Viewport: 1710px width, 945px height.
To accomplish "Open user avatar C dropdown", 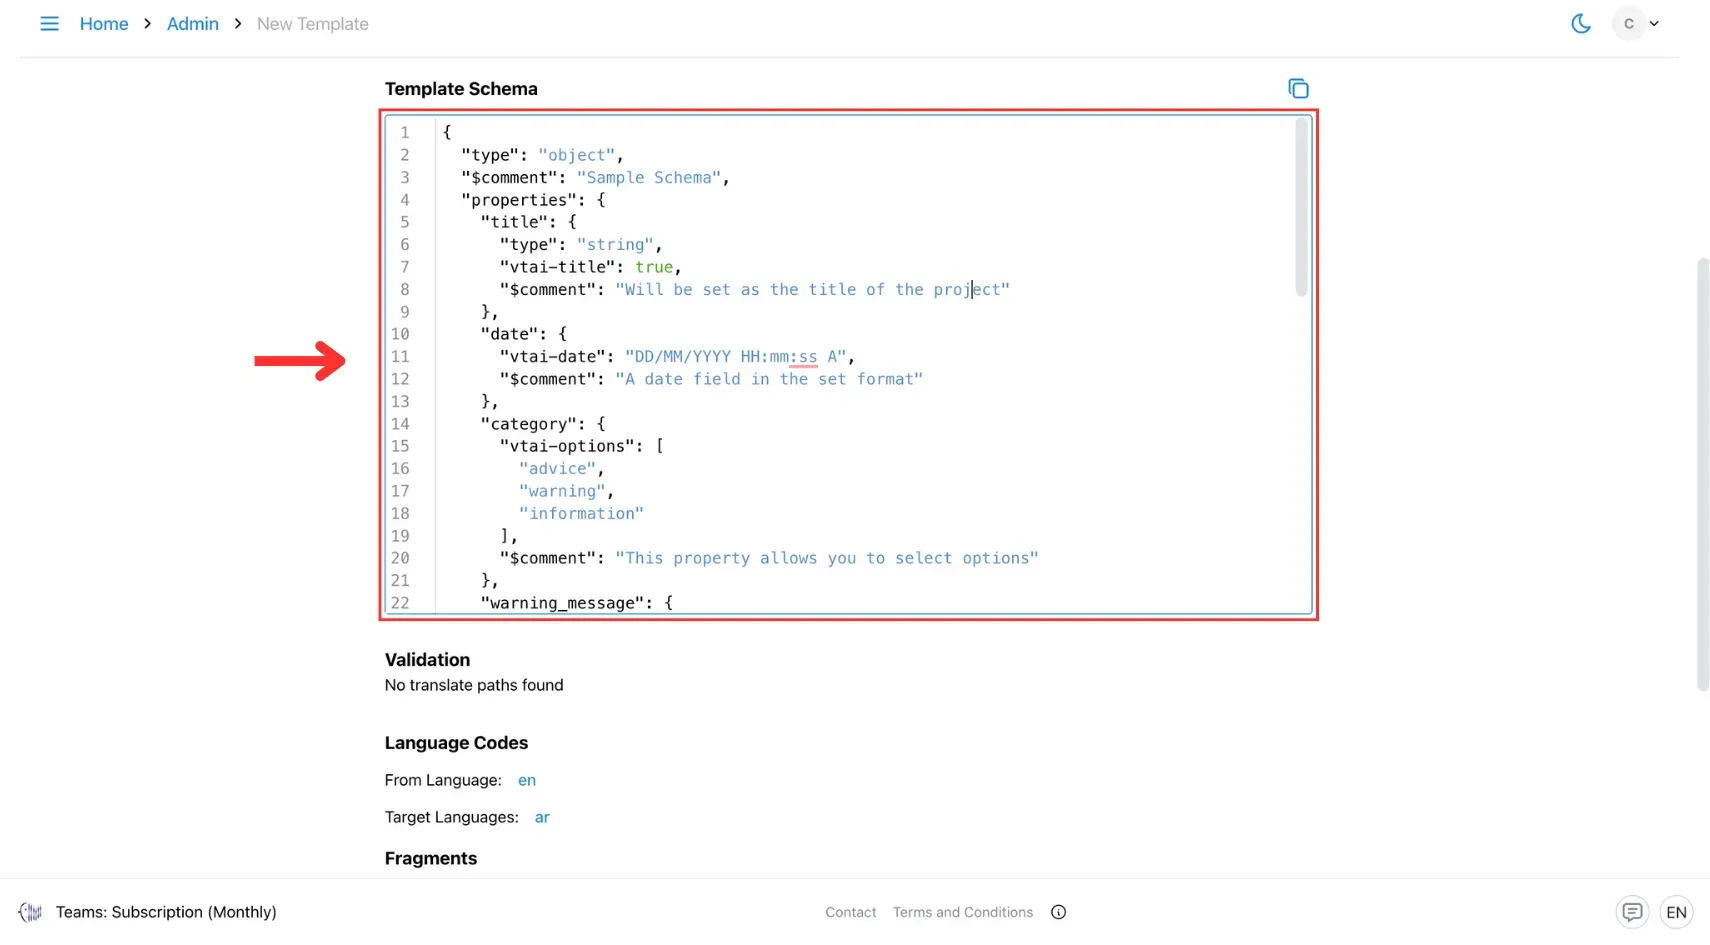I will [x=1637, y=23].
